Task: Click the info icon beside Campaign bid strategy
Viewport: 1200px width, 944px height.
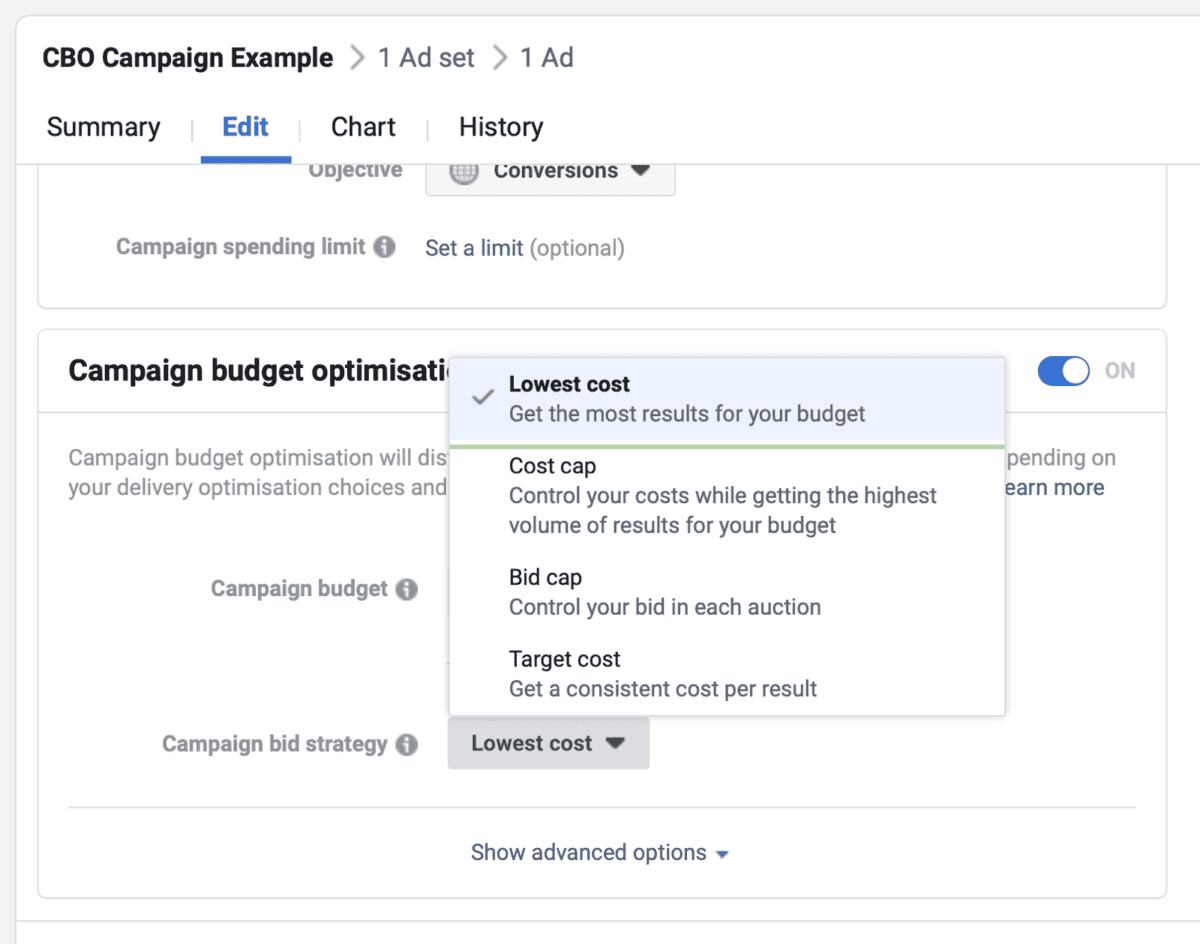Action: (x=406, y=744)
